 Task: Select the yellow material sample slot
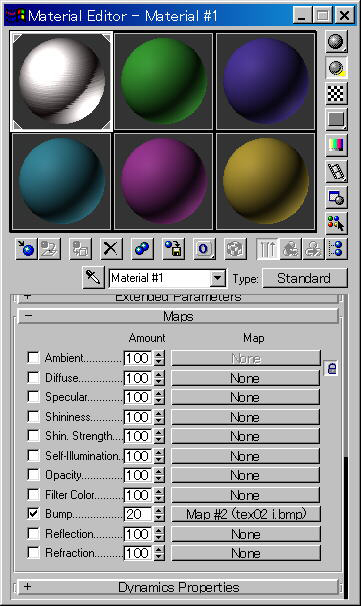point(266,182)
